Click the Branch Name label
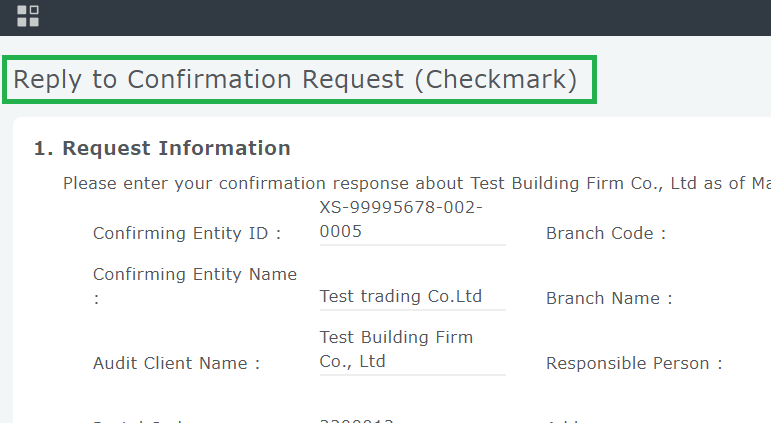The height and width of the screenshot is (423, 771). pyautogui.click(x=609, y=298)
